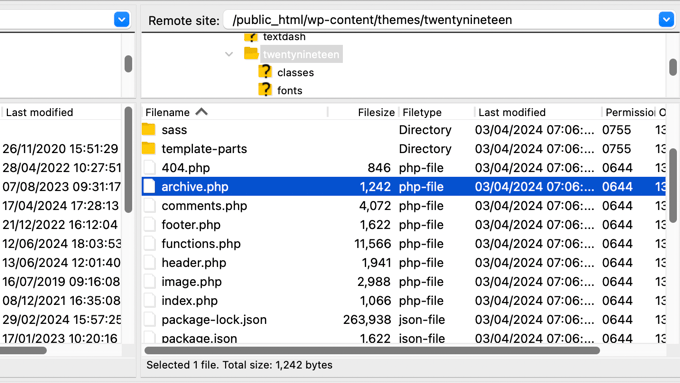
Task: Sort by the Permissions column header
Action: coord(629,112)
